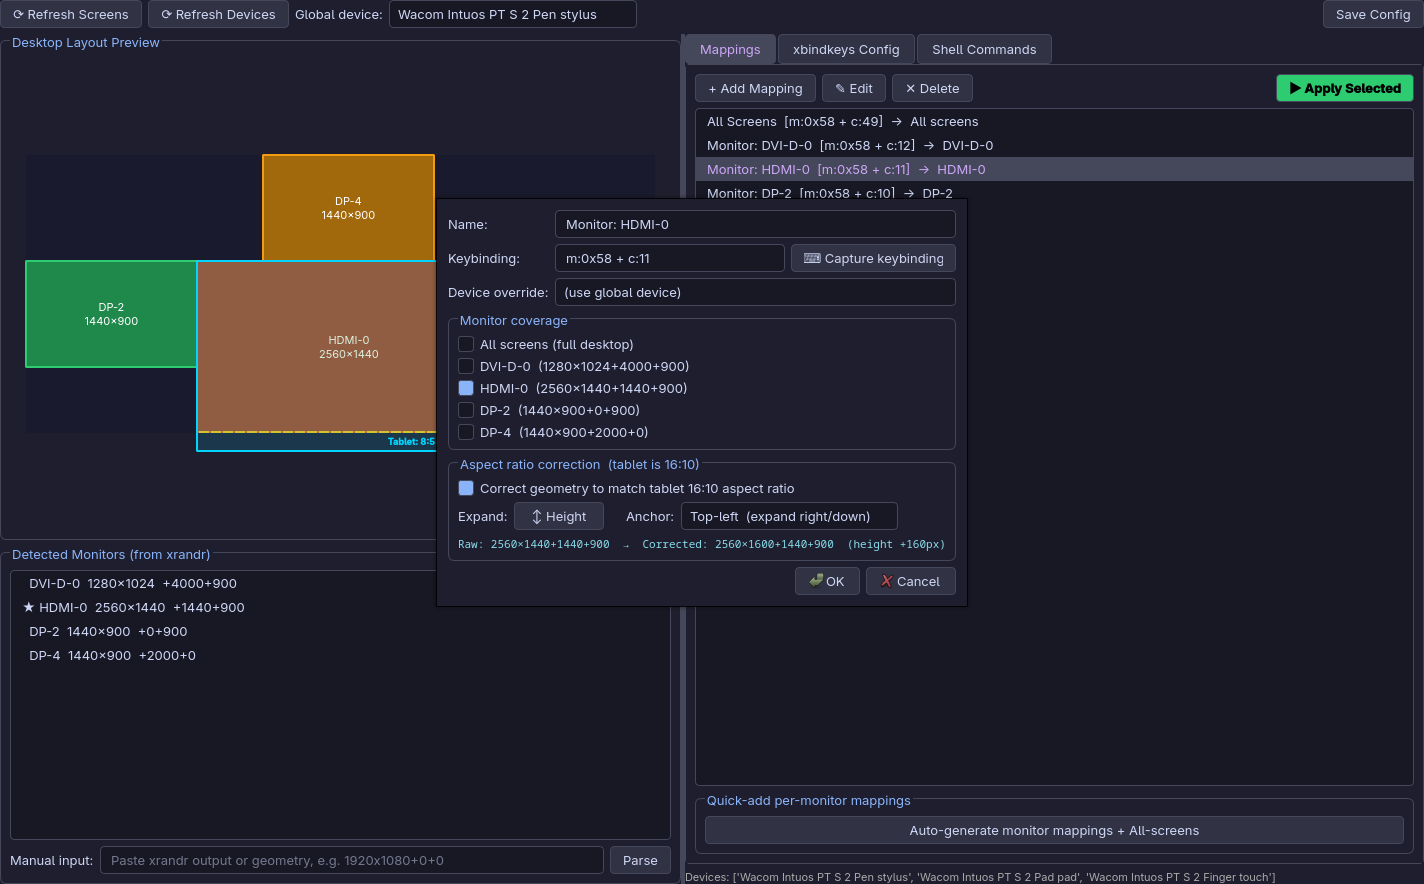Image resolution: width=1424 pixels, height=884 pixels.
Task: Enable All screens full desktop checkbox
Action: tap(466, 345)
